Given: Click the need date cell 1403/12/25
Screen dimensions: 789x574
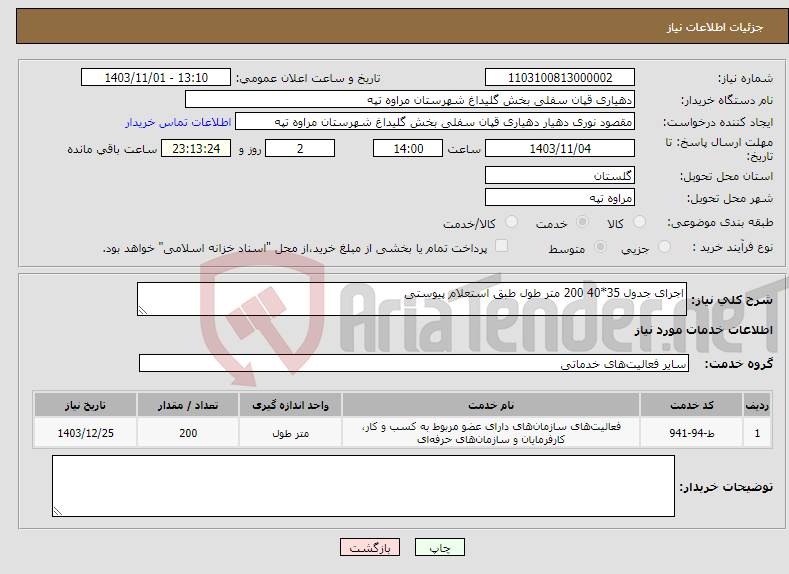Looking at the screenshot, I should (x=86, y=433).
